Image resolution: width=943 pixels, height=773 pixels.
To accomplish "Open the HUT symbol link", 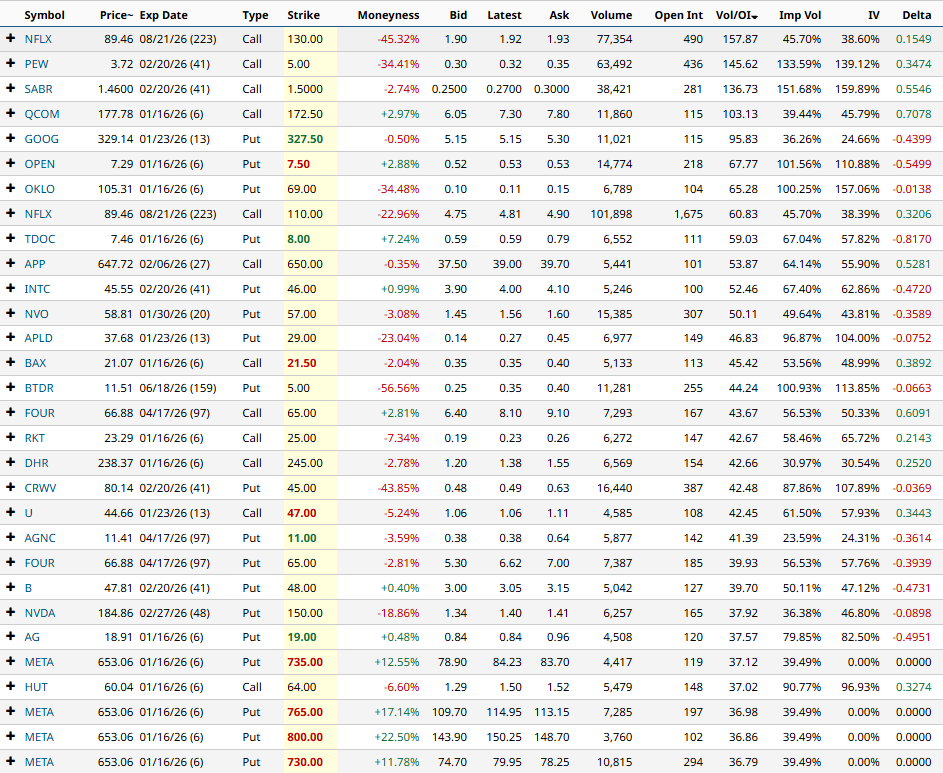I will pyautogui.click(x=36, y=687).
